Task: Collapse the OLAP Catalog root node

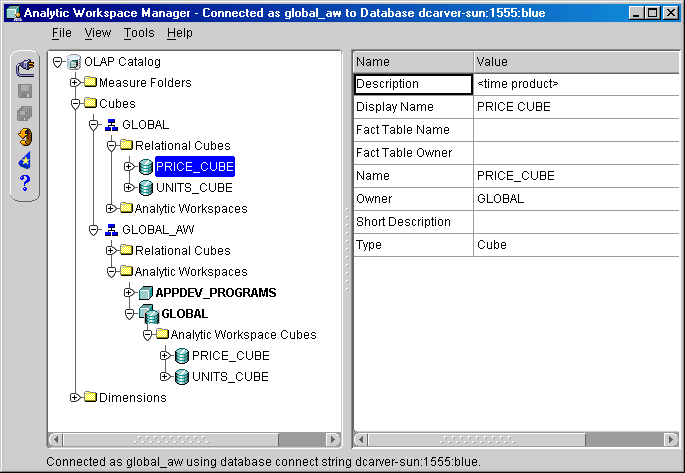Action: (x=58, y=62)
